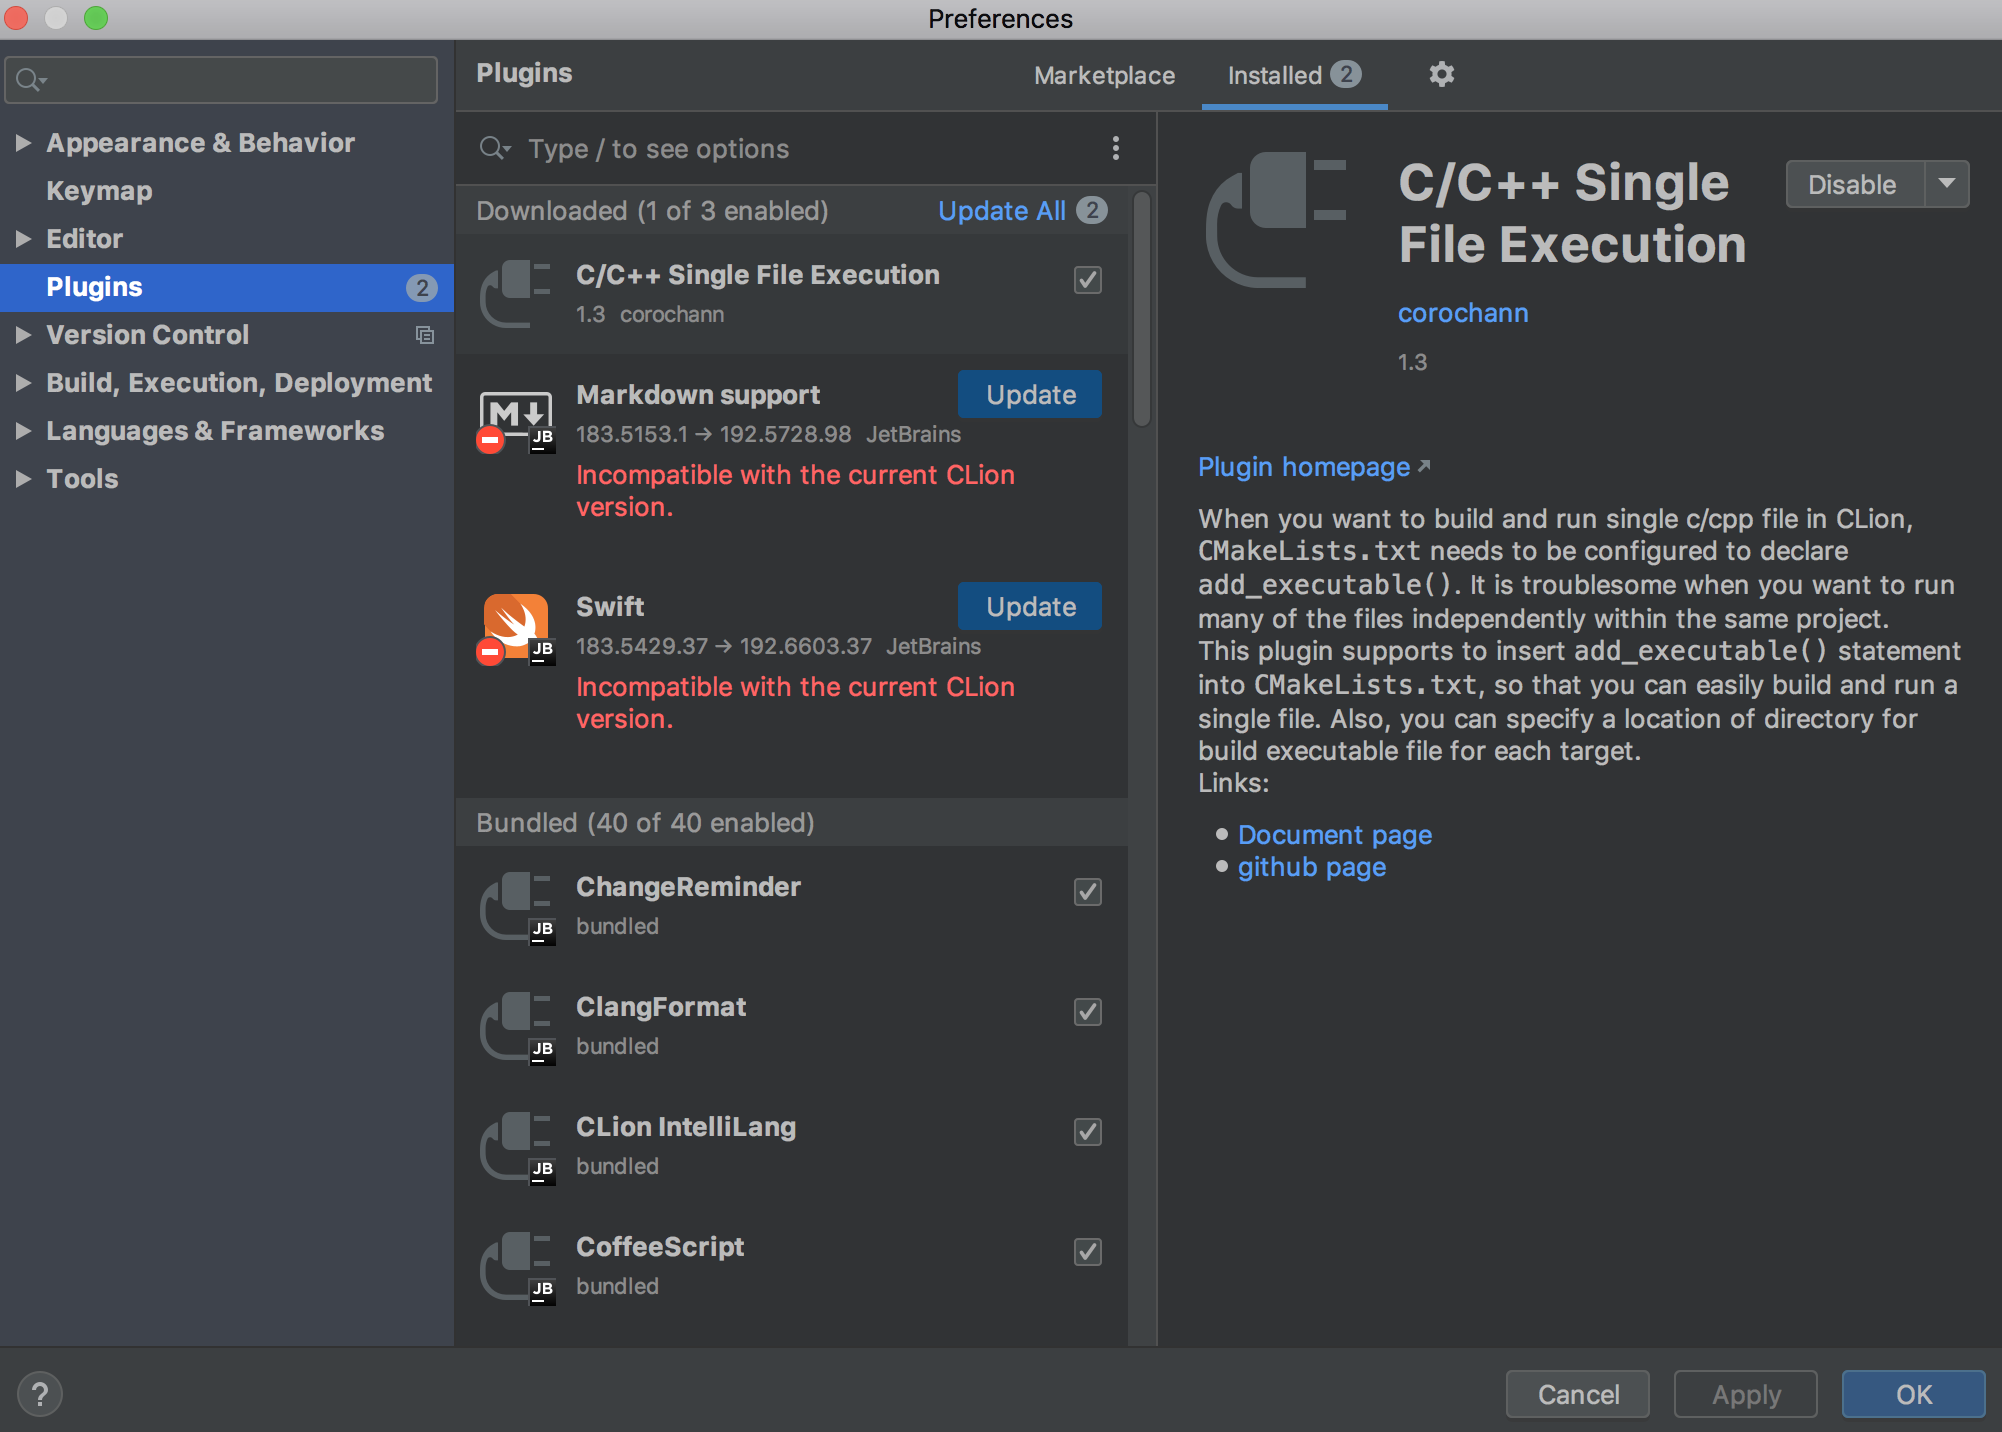Expand the Appearance & Behavior tree node
Image resolution: width=2002 pixels, height=1432 pixels.
24,143
